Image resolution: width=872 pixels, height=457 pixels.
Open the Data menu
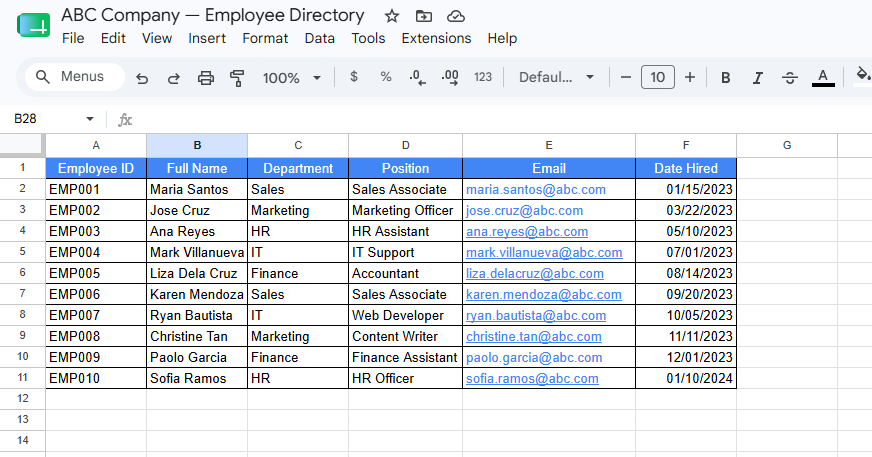[x=320, y=38]
